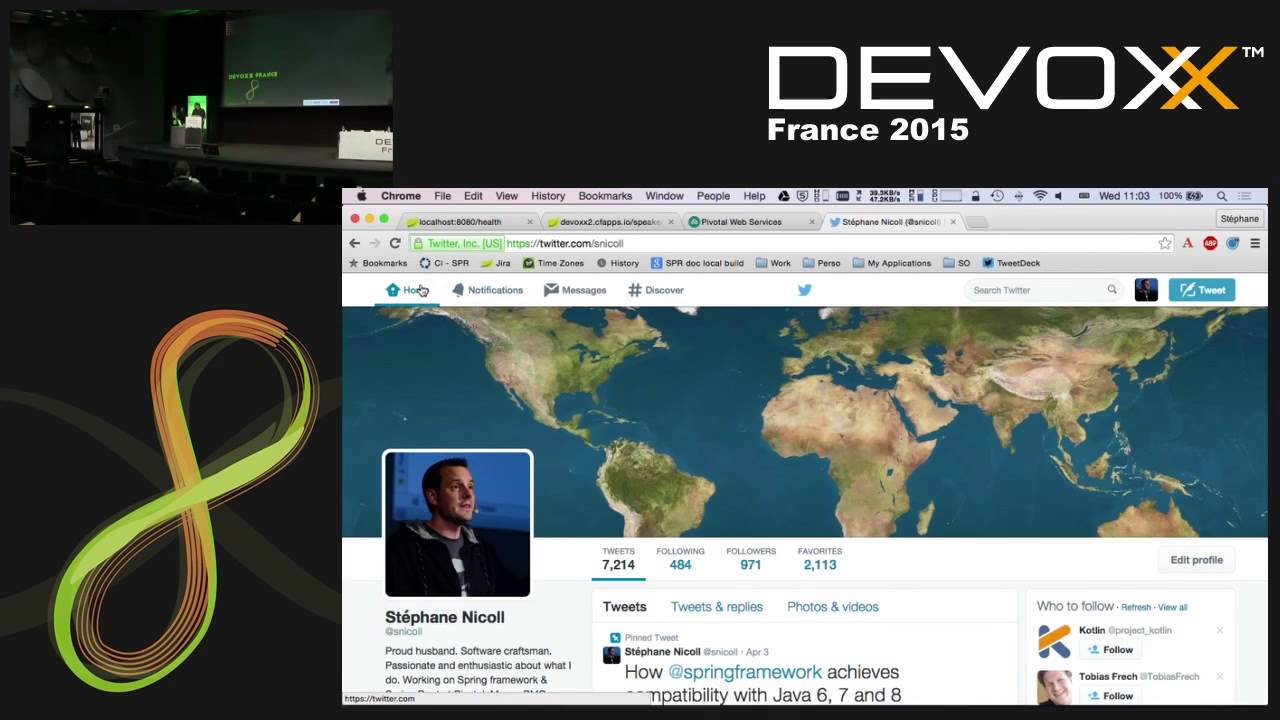The height and width of the screenshot is (720, 1280).
Task: Click the Twitter, Inc. [US] security badge
Action: tap(457, 243)
